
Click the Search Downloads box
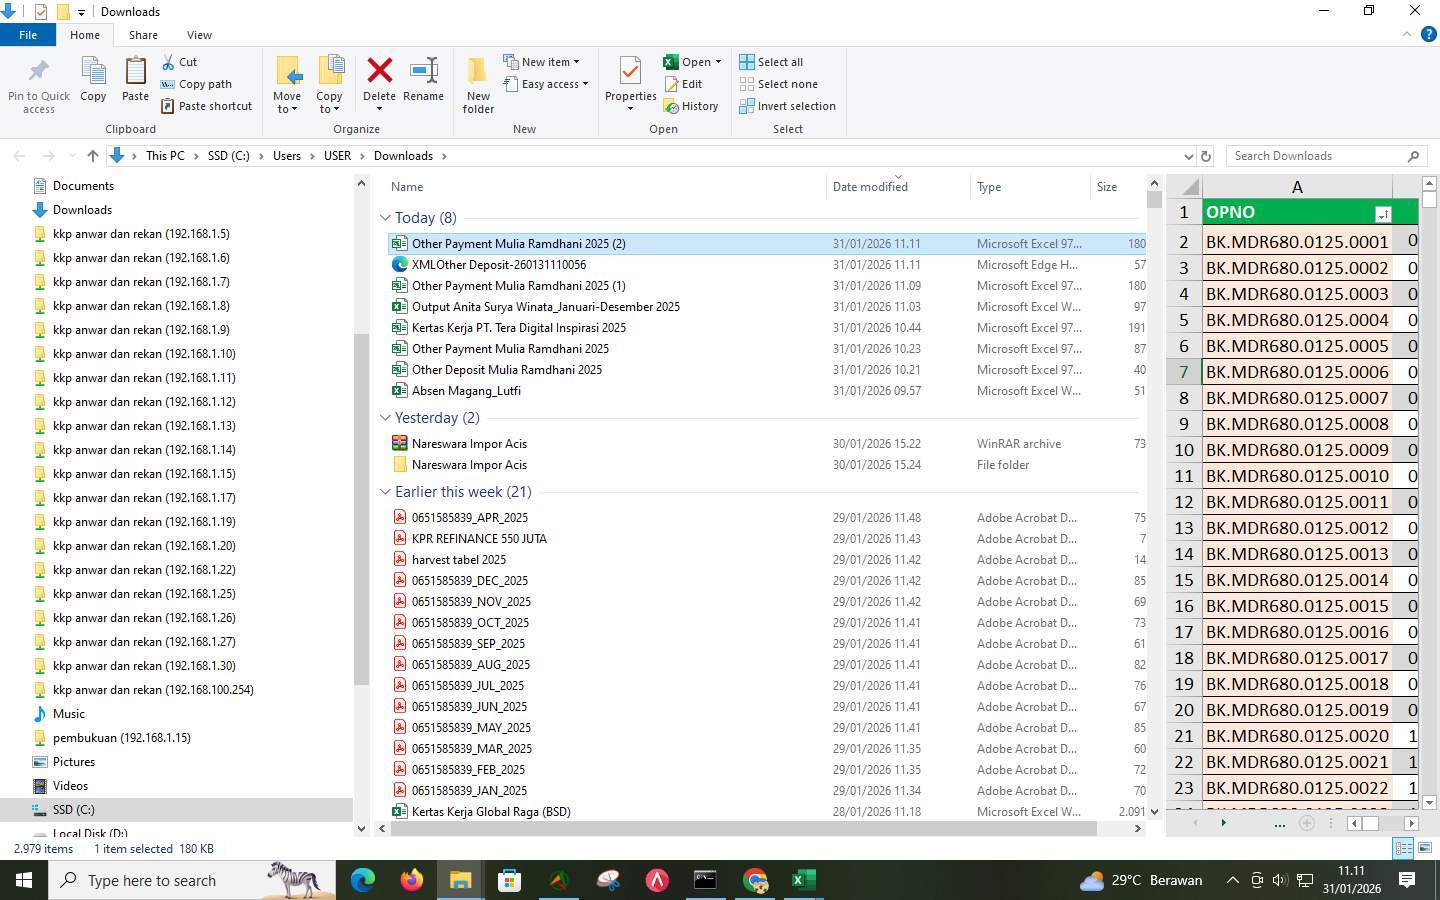click(1320, 156)
